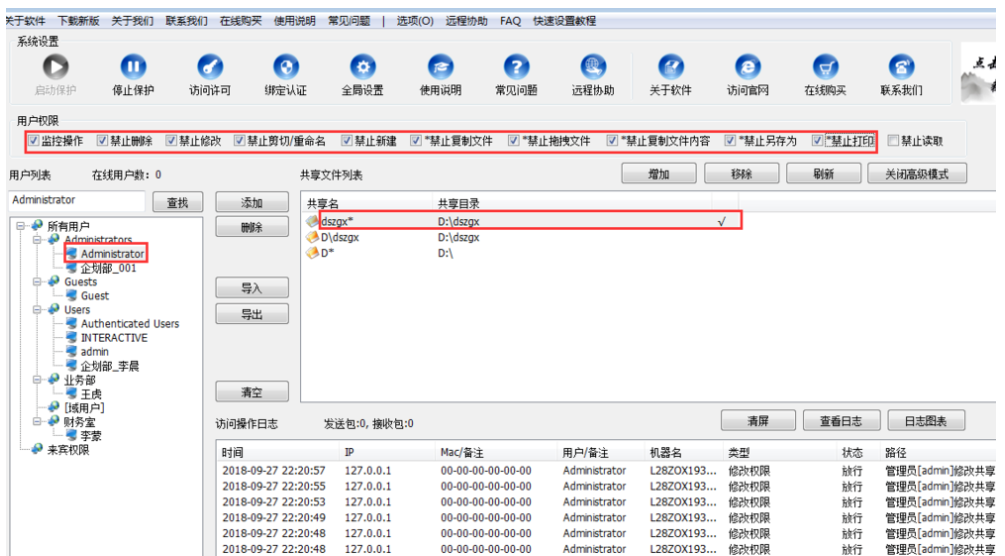Open 访问官网 browser icon

(747, 67)
